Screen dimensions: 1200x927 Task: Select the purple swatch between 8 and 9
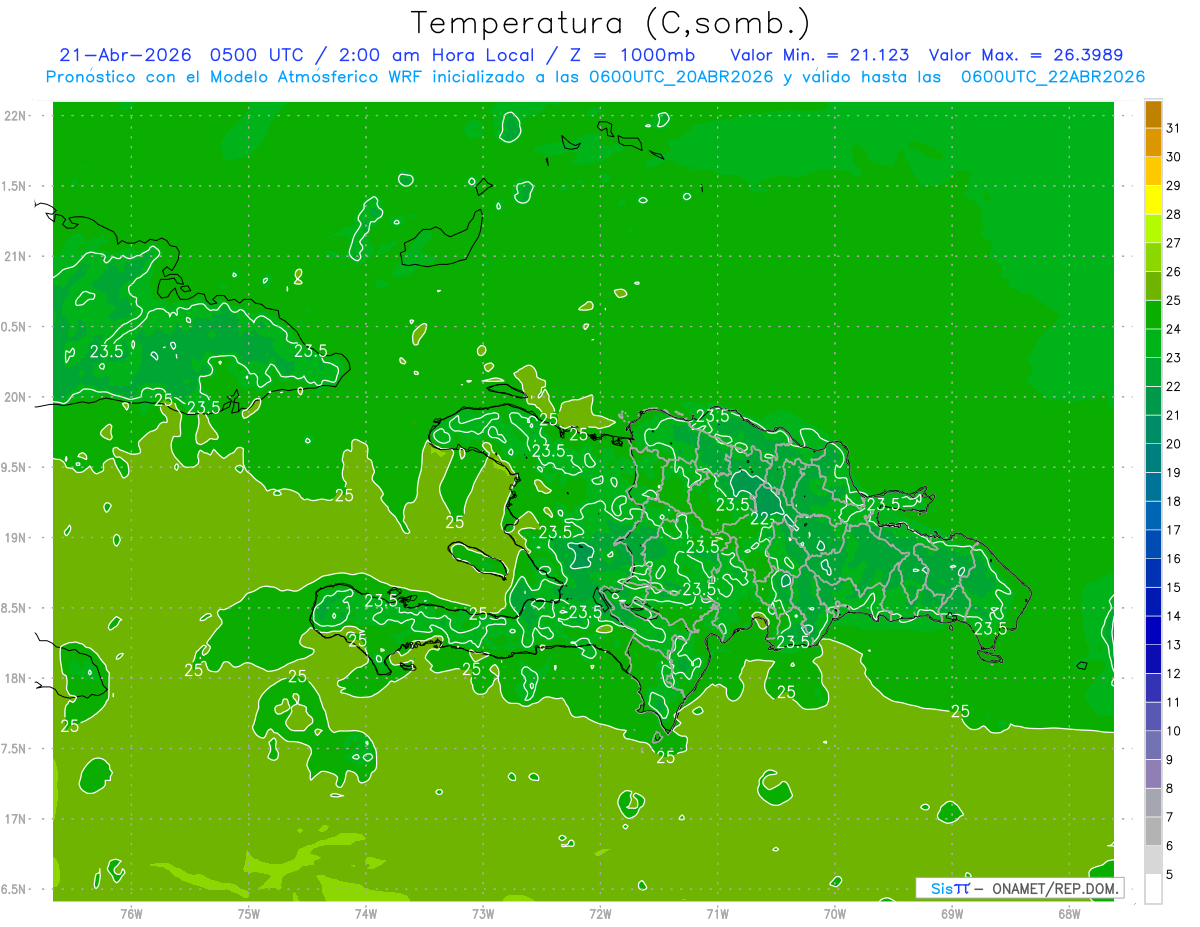point(1154,774)
